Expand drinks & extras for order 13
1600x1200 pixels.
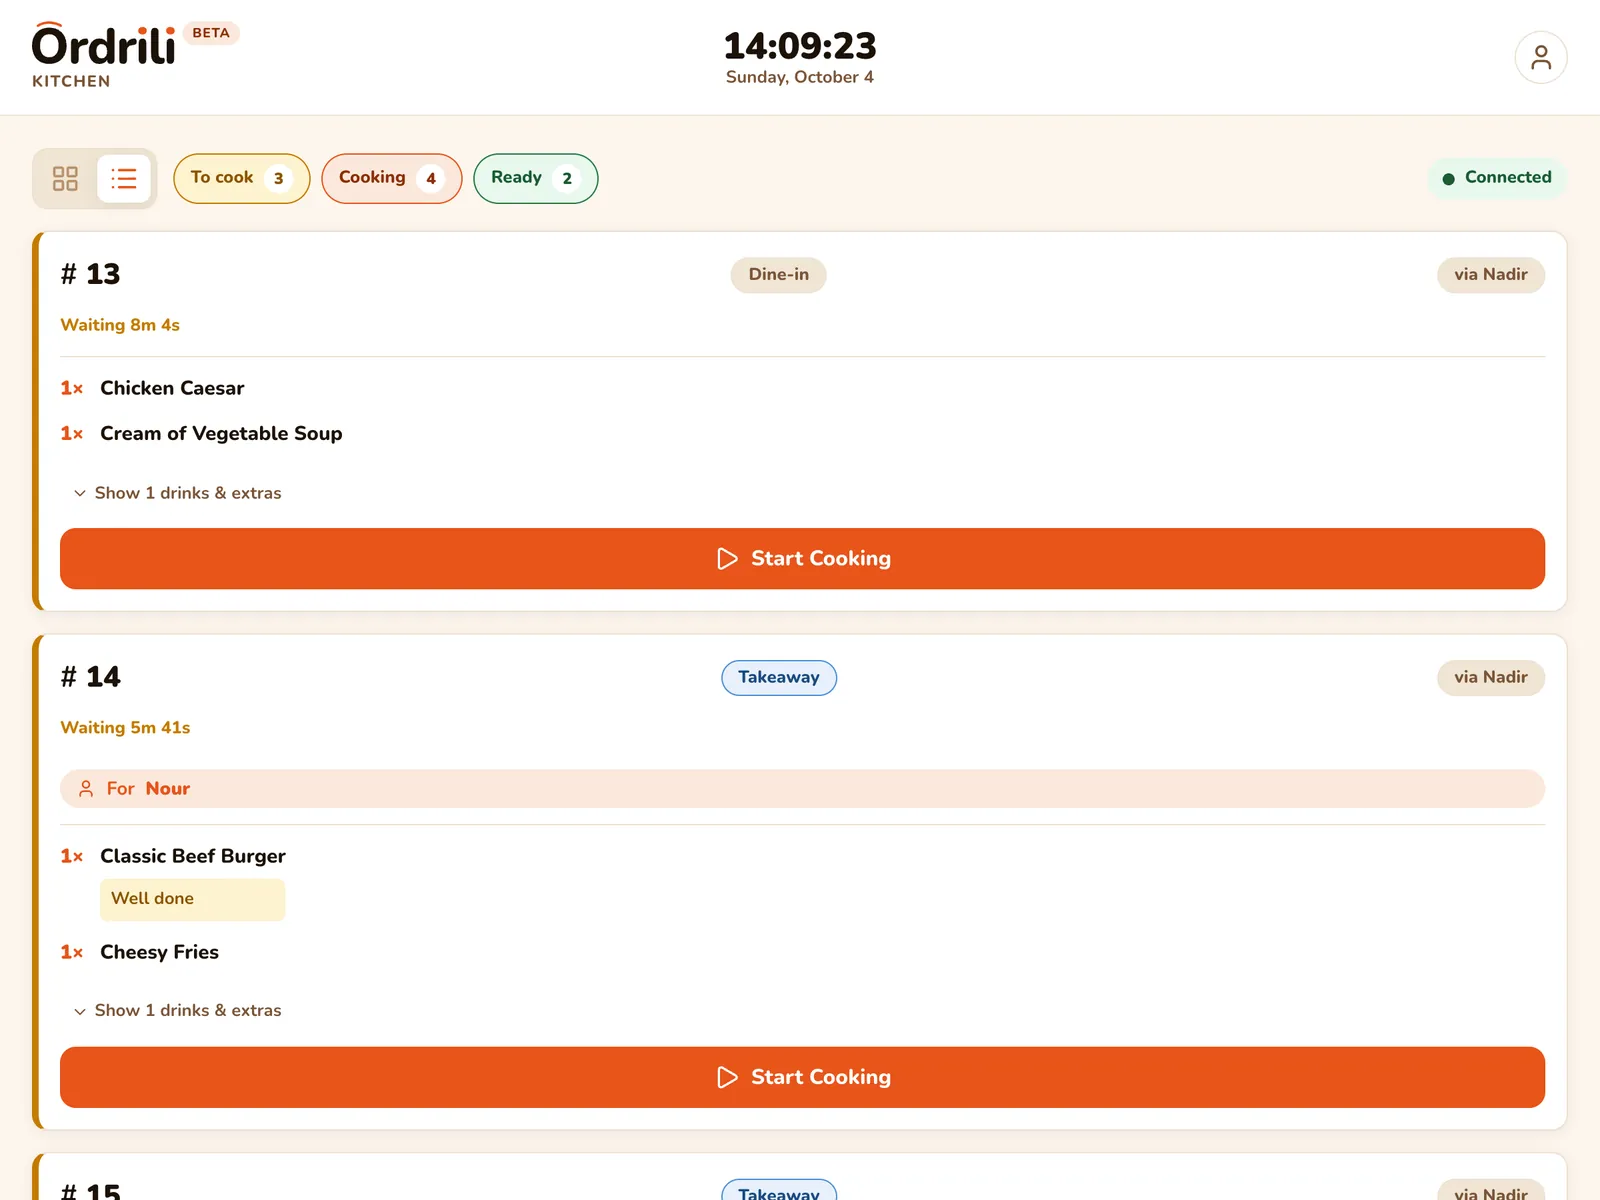tap(177, 493)
